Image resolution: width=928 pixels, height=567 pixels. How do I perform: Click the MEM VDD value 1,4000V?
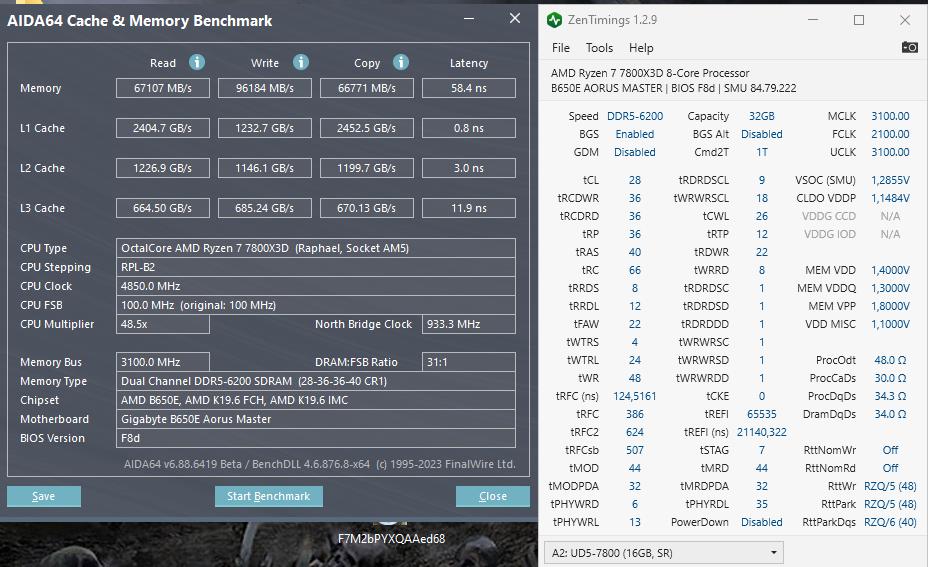(x=890, y=270)
